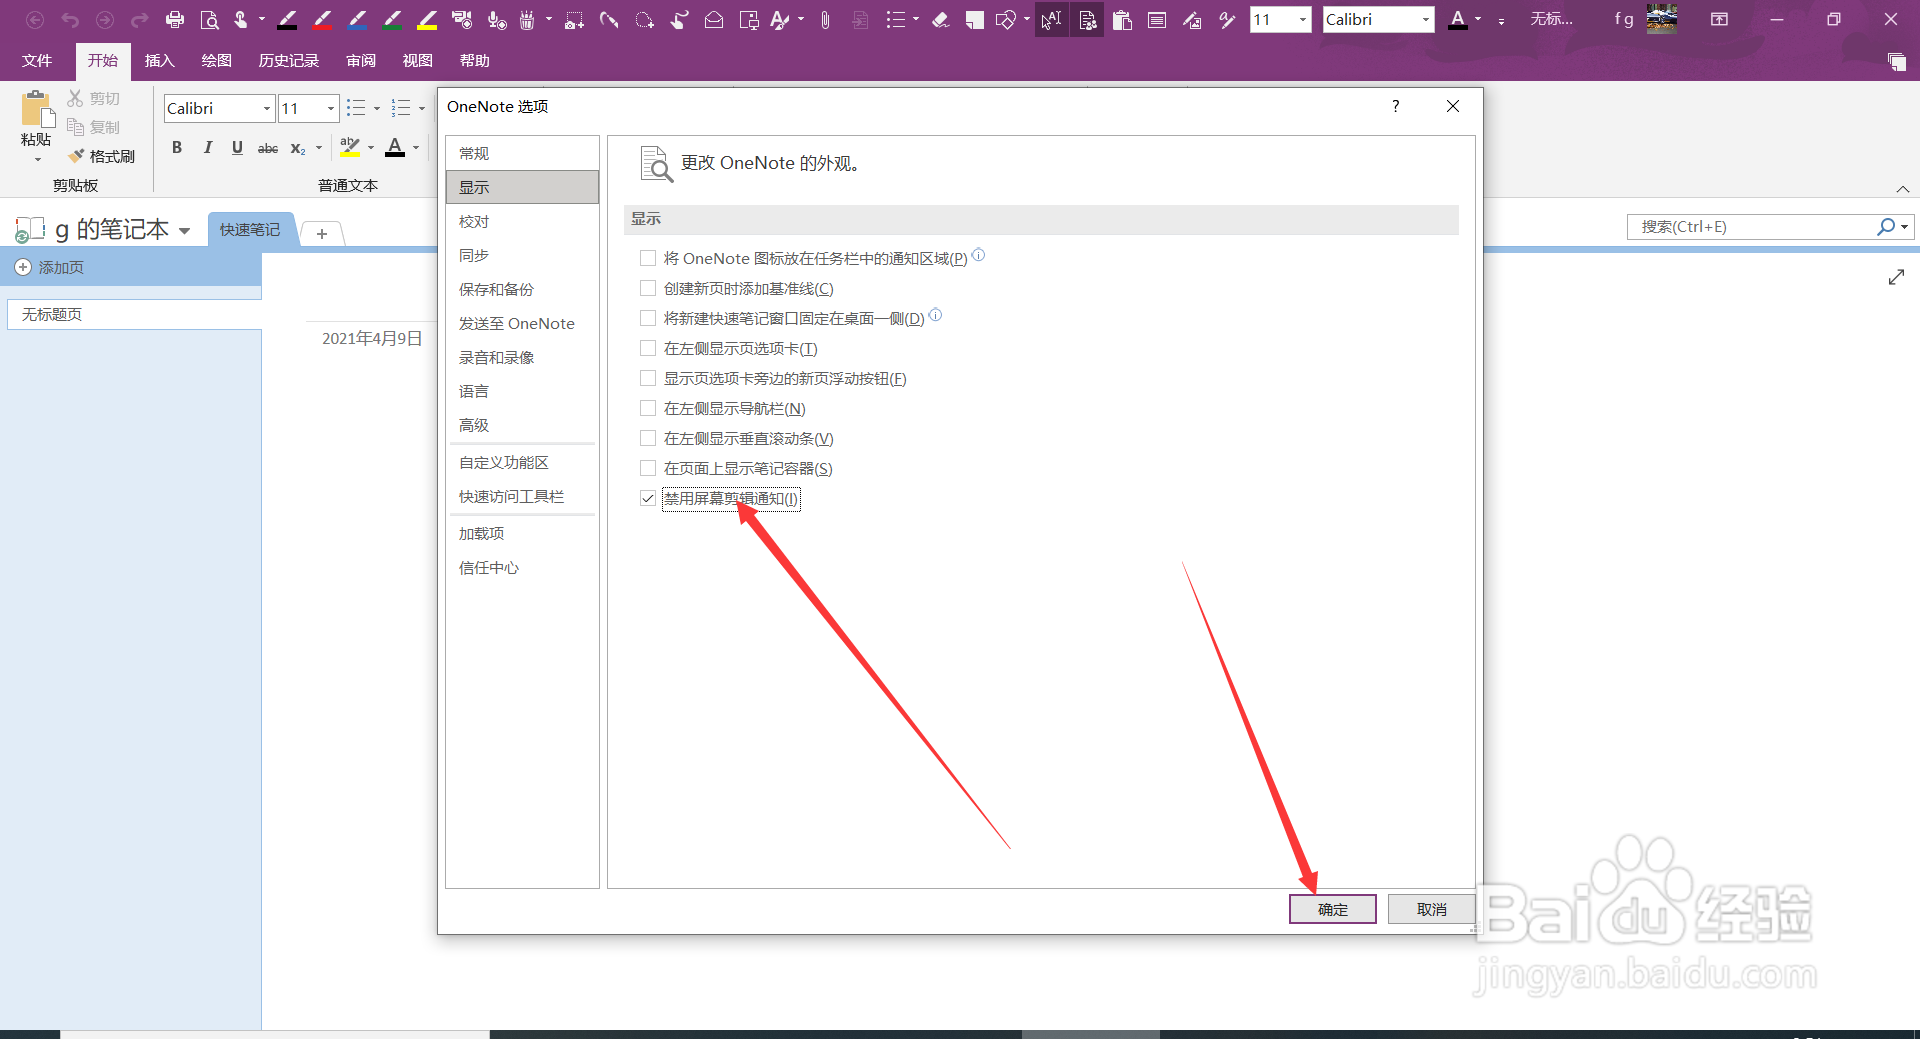Switch to the 插入 ribbon tab

point(159,60)
